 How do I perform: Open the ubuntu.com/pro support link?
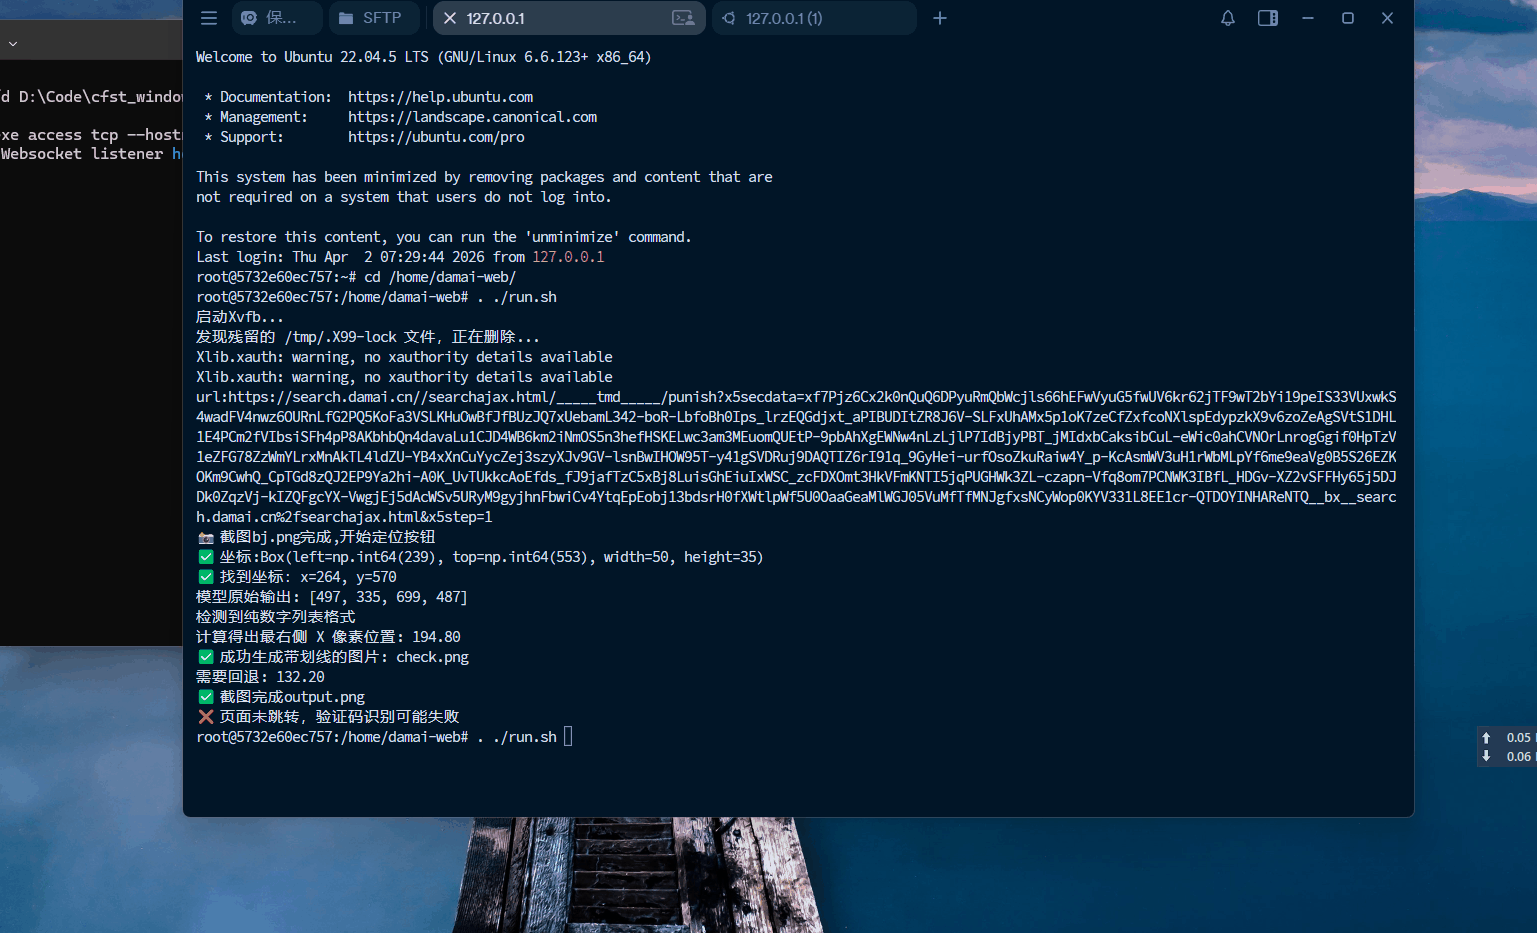436,137
